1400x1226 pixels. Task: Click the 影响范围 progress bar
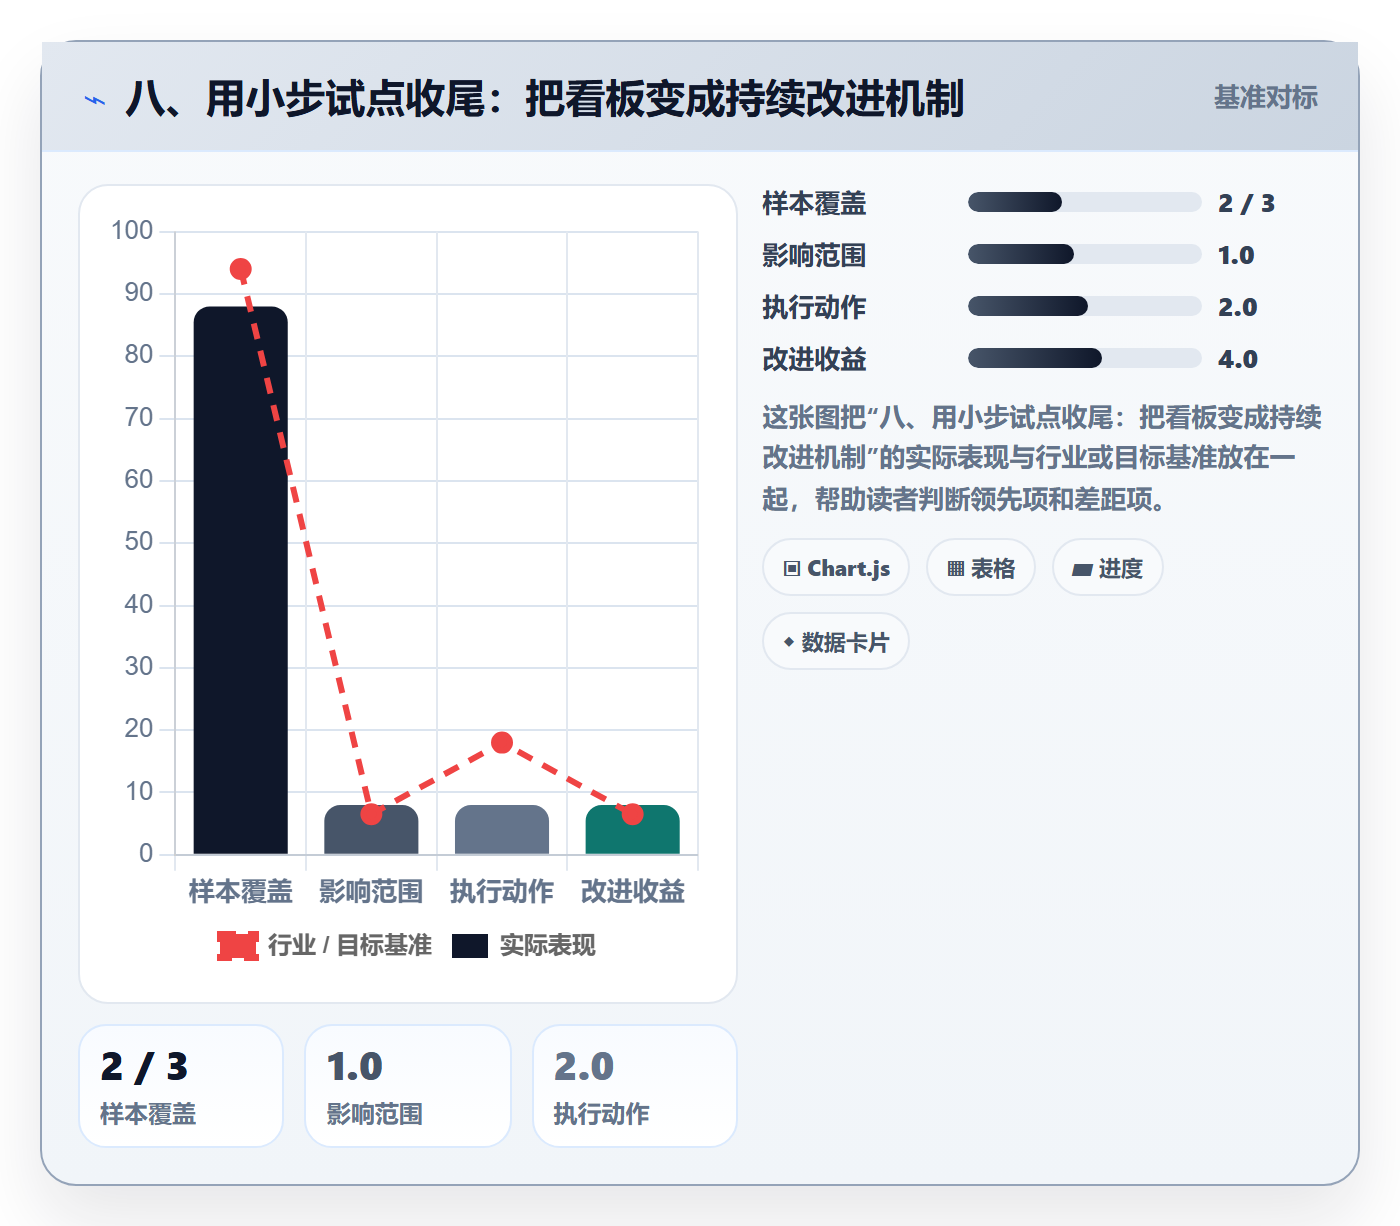click(1084, 255)
